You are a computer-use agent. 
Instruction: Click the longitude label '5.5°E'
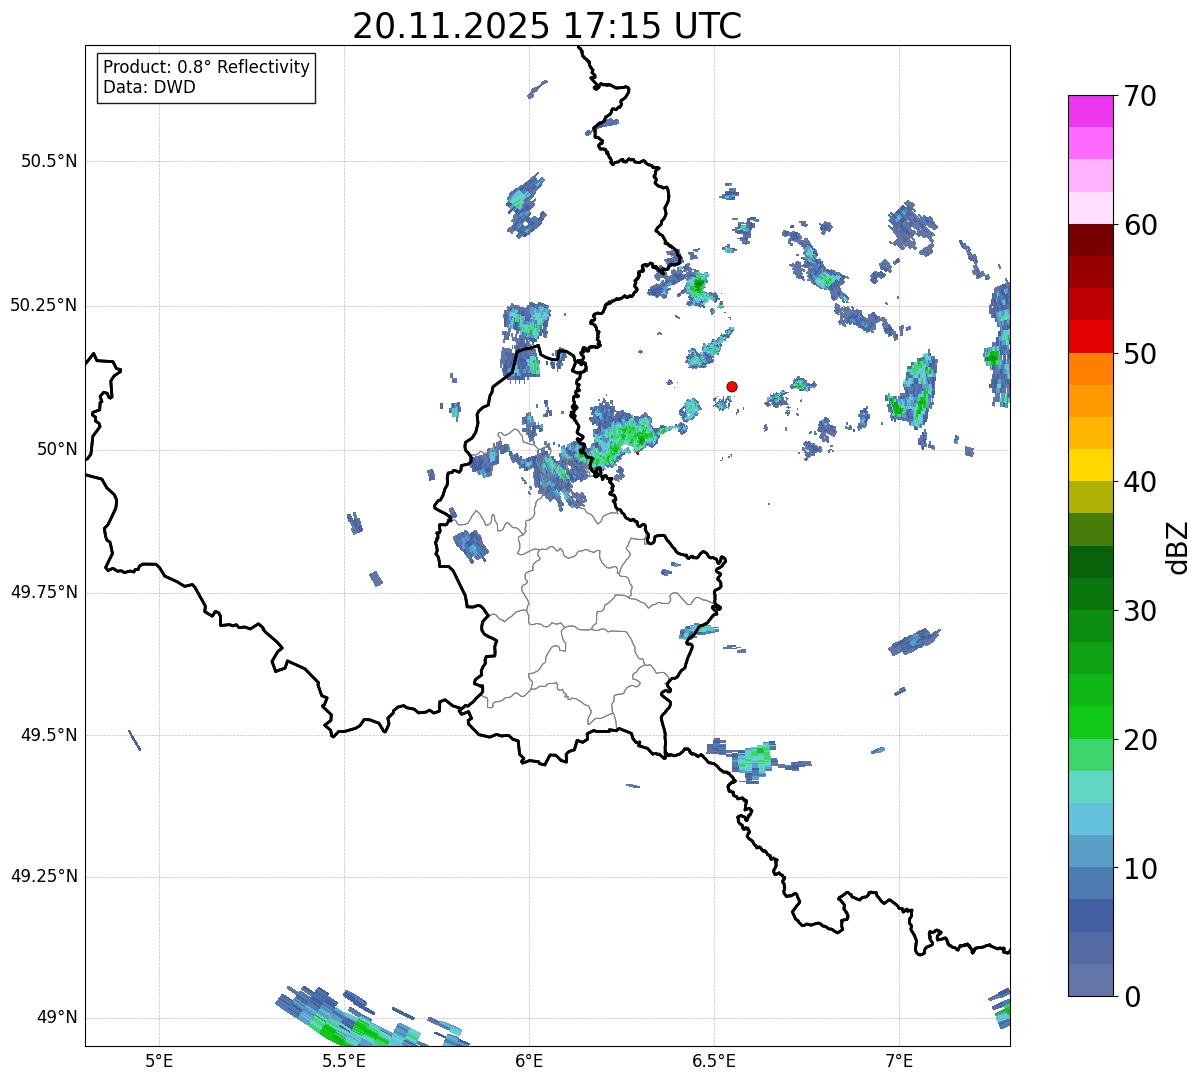344,1060
